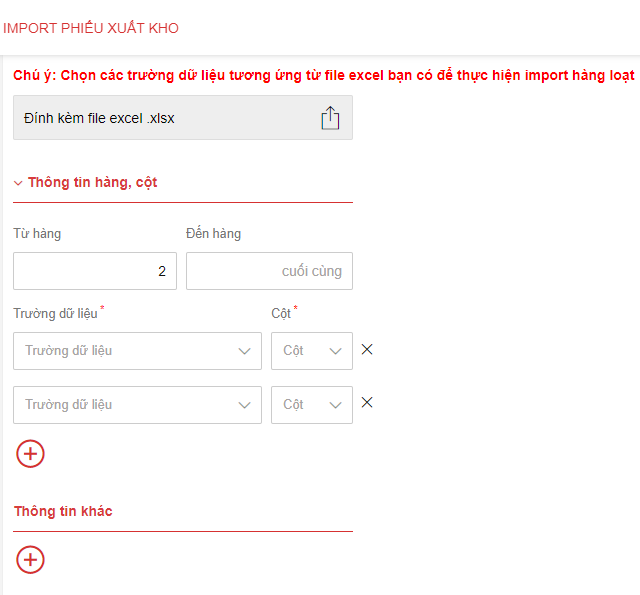Click the Đính kèm file excel .xlsx text
This screenshot has width=640, height=595.
click(100, 118)
